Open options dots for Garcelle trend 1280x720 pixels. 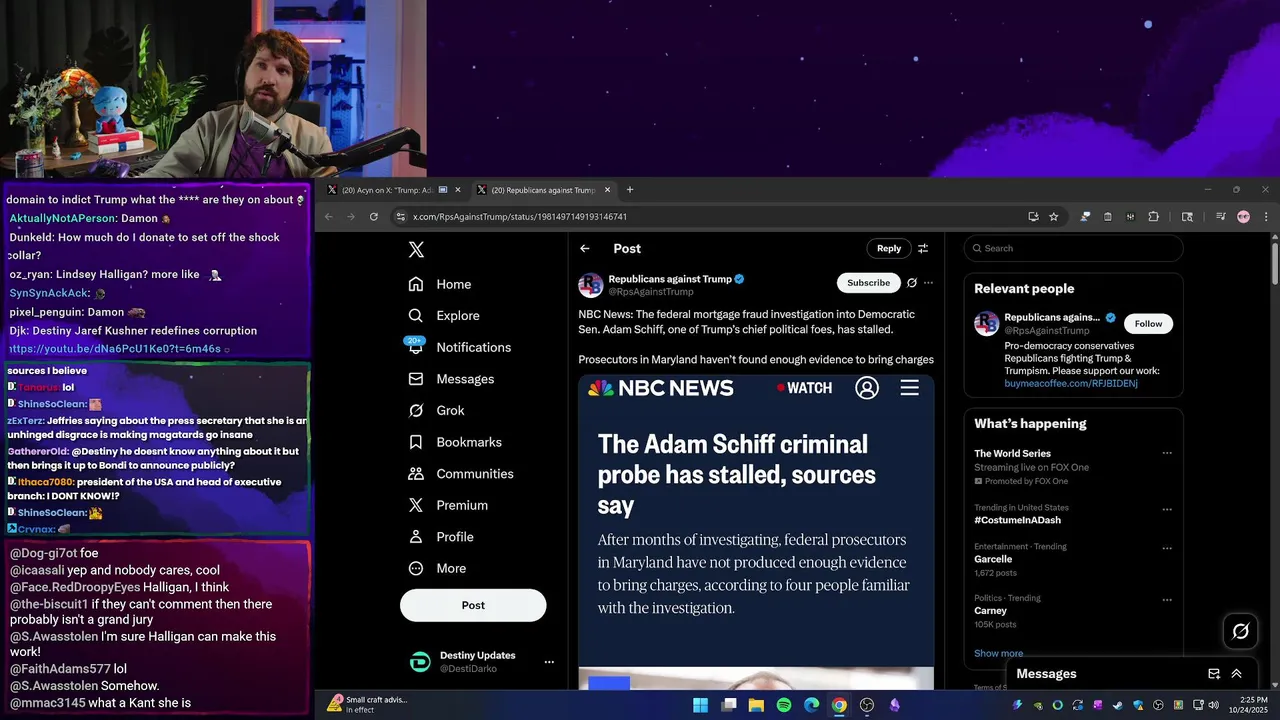(x=1166, y=549)
